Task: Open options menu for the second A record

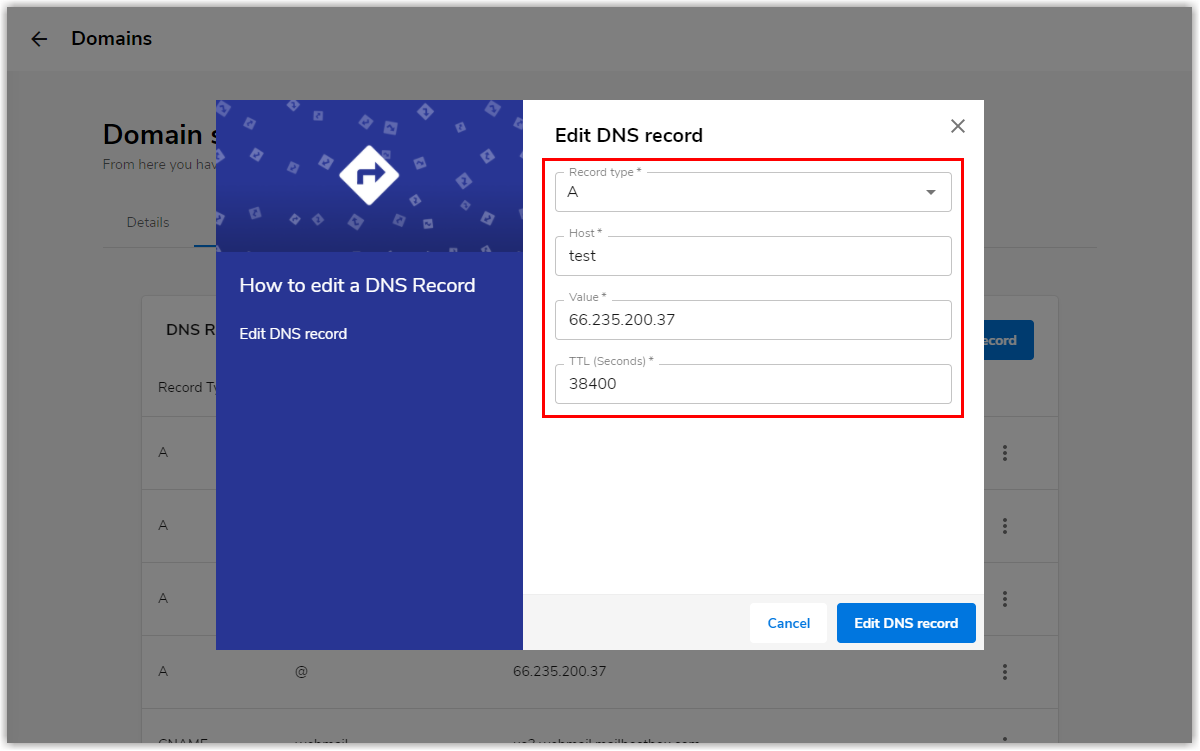Action: [x=1005, y=526]
